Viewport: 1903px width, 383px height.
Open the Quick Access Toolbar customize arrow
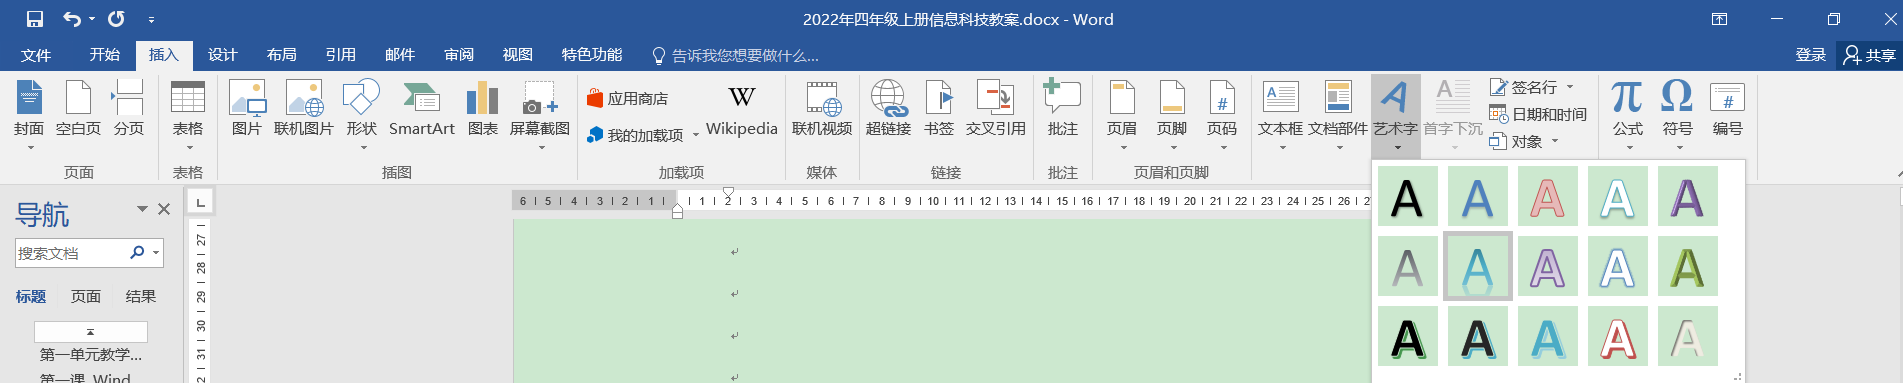coord(151,19)
